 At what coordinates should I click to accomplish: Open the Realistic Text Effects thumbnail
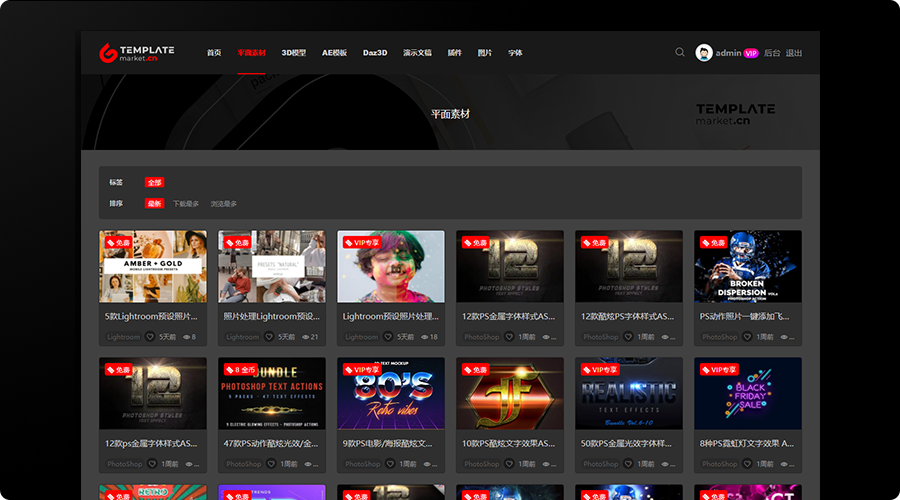pyautogui.click(x=629, y=394)
